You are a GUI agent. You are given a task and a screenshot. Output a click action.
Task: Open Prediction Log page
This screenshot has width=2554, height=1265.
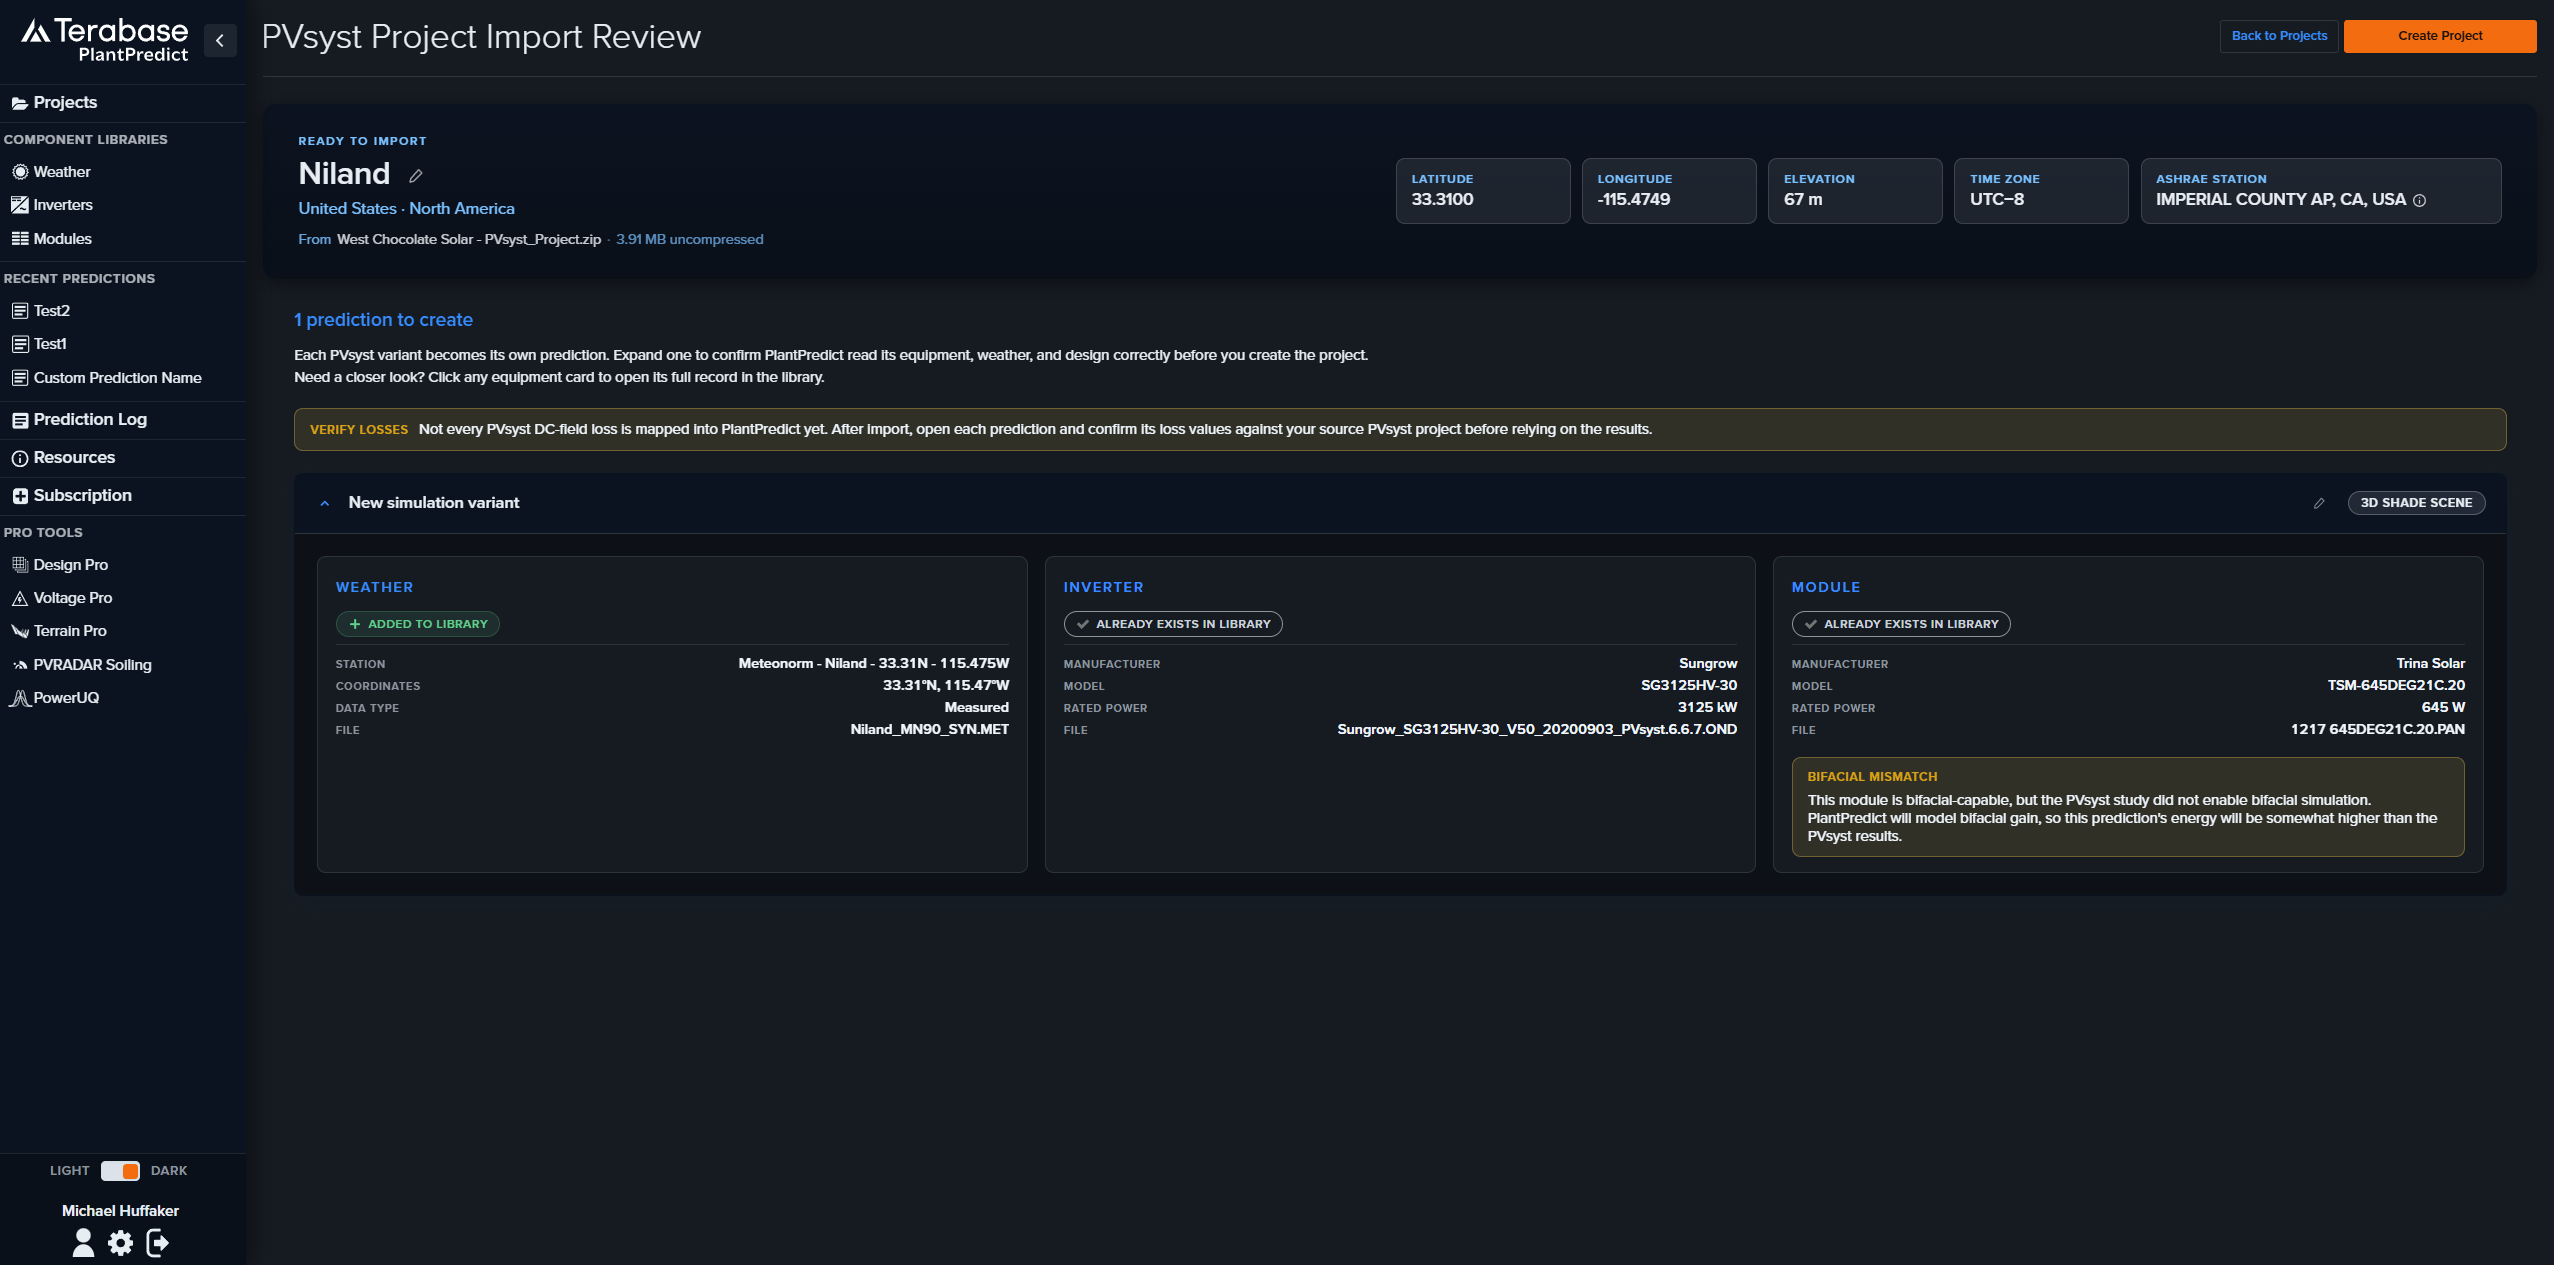(x=90, y=420)
